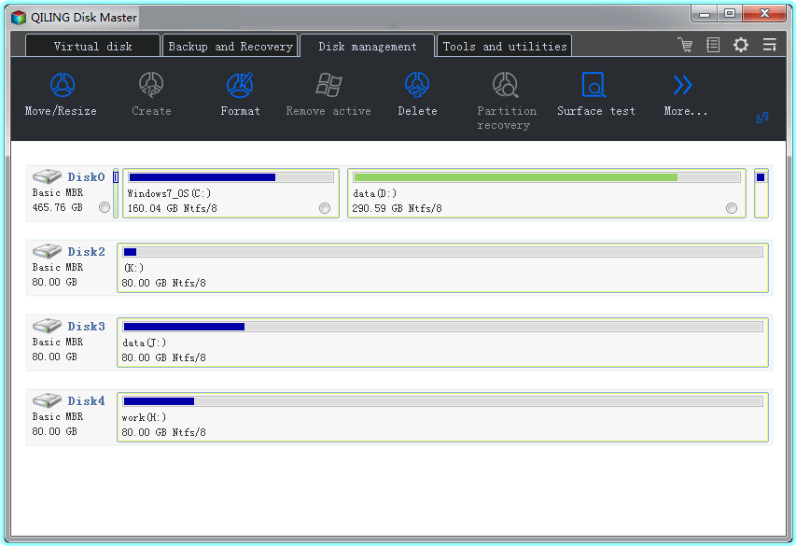The width and height of the screenshot is (796, 546).
Task: Click the Disk4 label
Action: tap(86, 400)
